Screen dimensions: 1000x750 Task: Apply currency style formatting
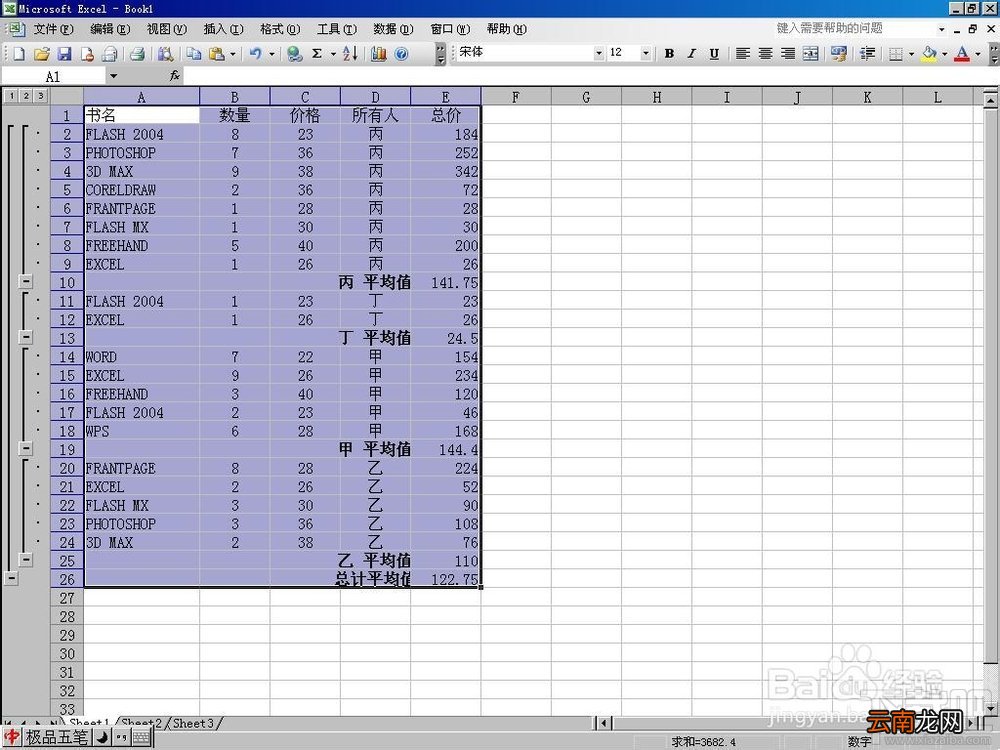pos(839,54)
